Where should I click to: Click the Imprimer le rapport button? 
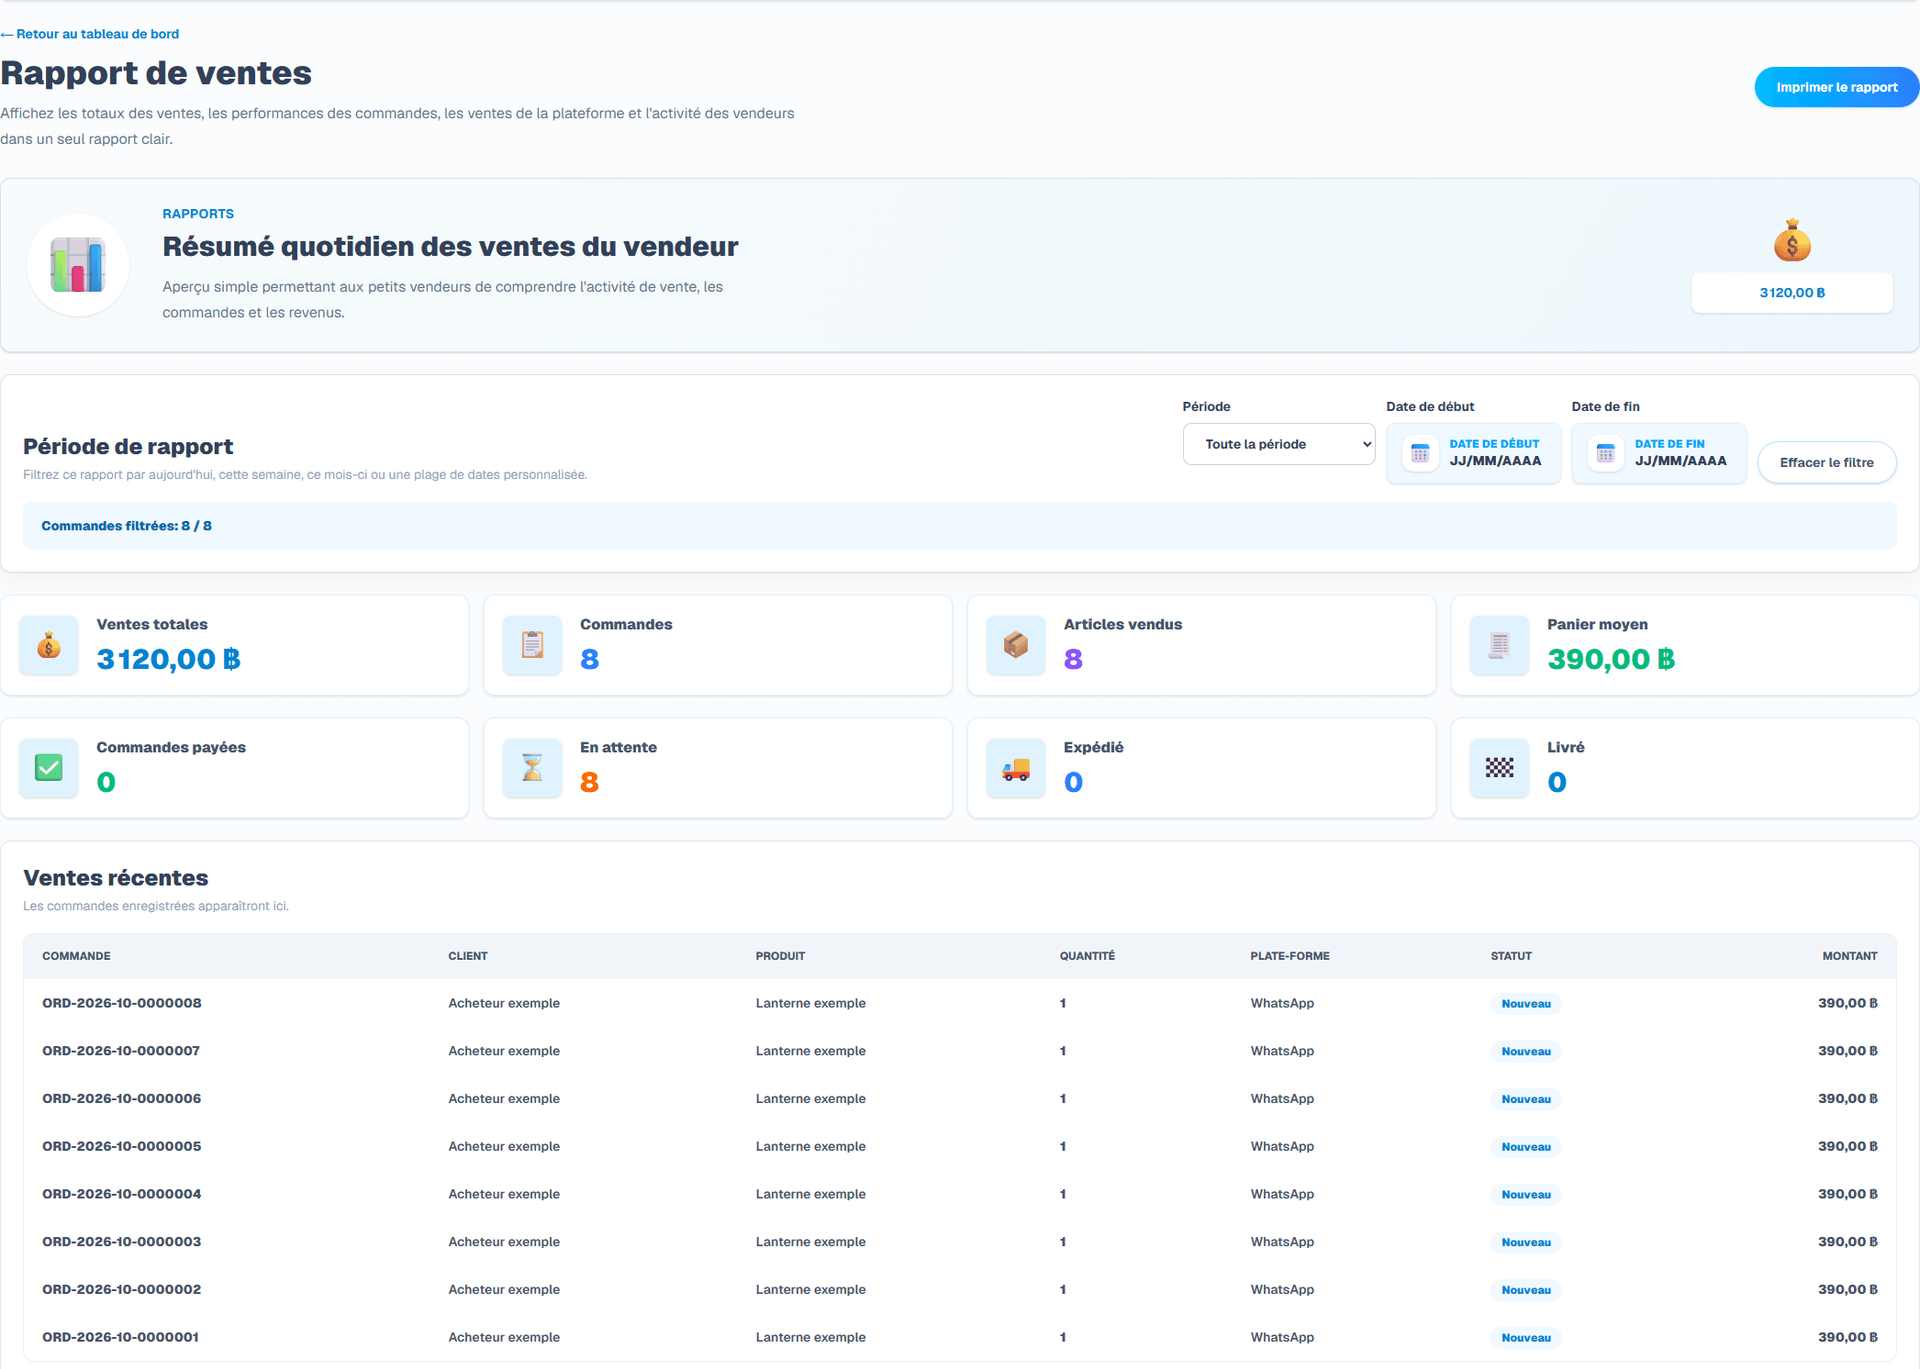pyautogui.click(x=1836, y=87)
